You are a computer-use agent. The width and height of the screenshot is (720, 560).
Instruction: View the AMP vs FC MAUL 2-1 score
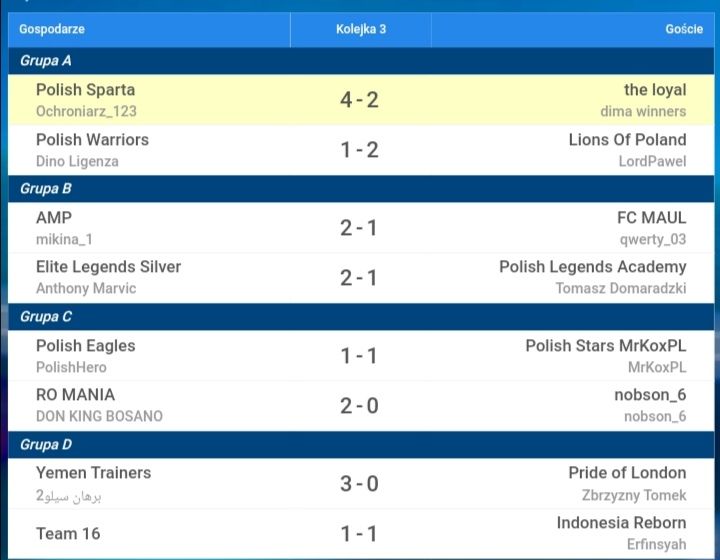pos(359,228)
